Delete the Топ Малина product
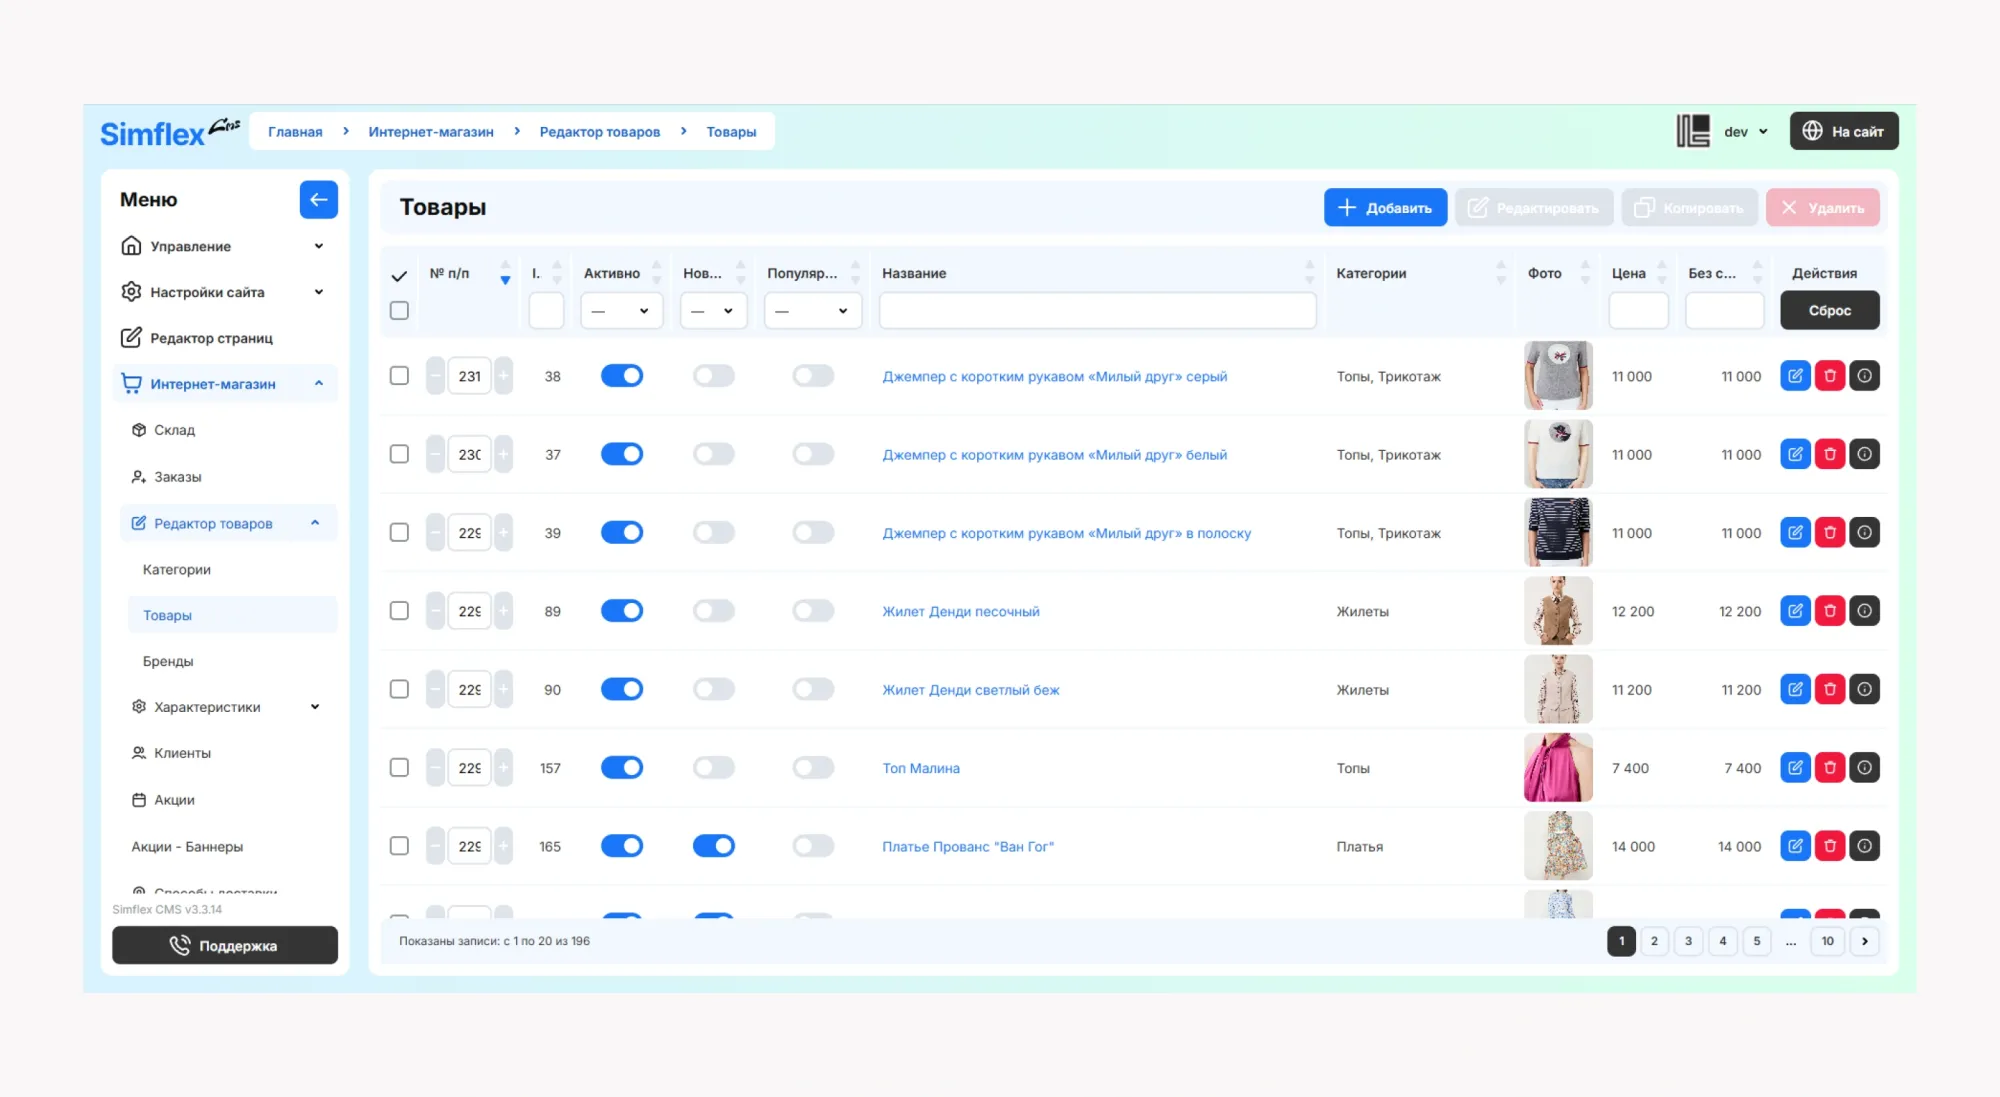The height and width of the screenshot is (1097, 2000). (1829, 767)
